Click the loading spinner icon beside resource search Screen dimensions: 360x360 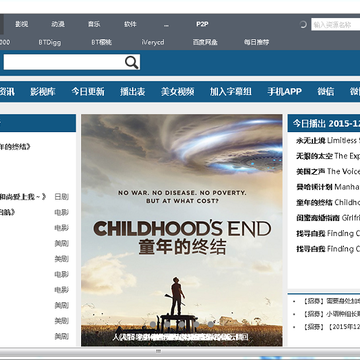point(303,24)
